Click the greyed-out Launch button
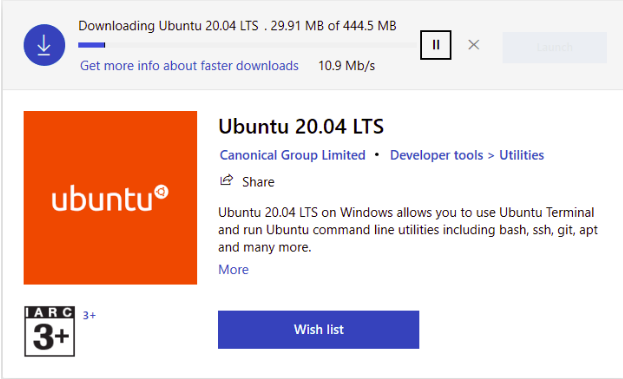The width and height of the screenshot is (623, 379). [555, 47]
